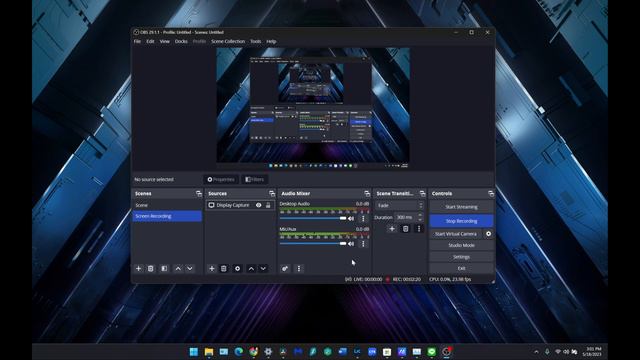Click Stop Recording button
This screenshot has height=360, width=640.
pyautogui.click(x=461, y=221)
